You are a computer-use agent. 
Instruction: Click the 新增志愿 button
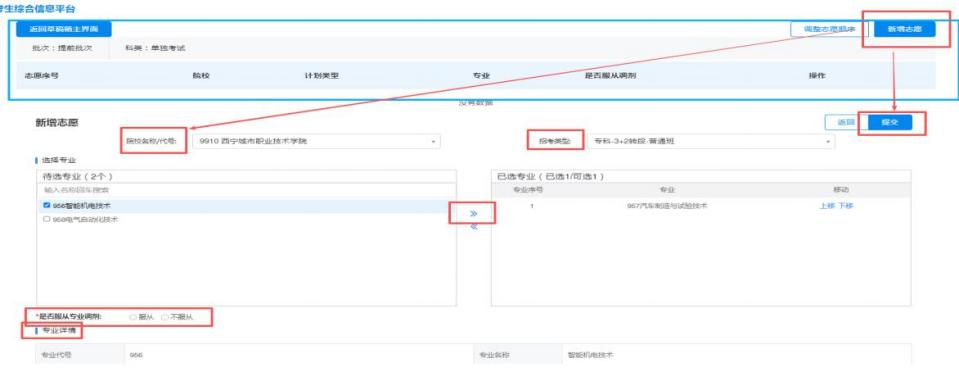pos(905,29)
